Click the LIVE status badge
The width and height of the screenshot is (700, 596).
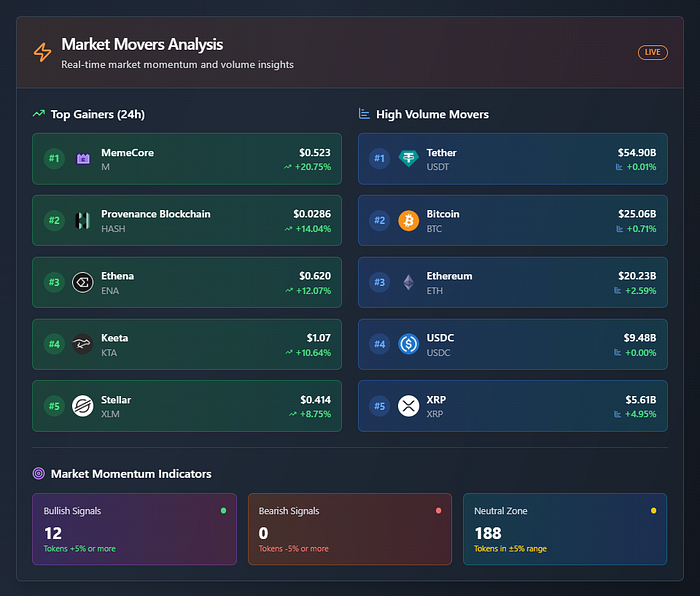652,52
